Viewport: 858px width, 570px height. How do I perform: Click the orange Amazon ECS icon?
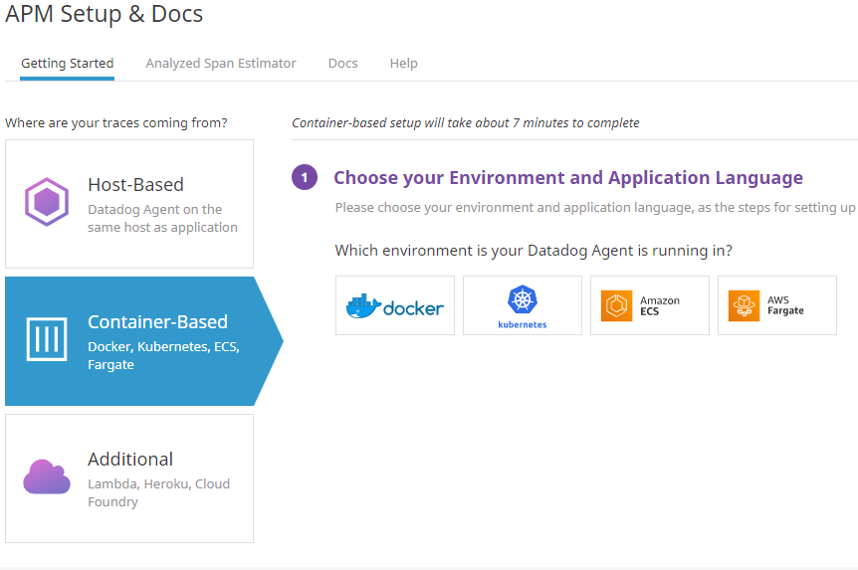click(616, 306)
